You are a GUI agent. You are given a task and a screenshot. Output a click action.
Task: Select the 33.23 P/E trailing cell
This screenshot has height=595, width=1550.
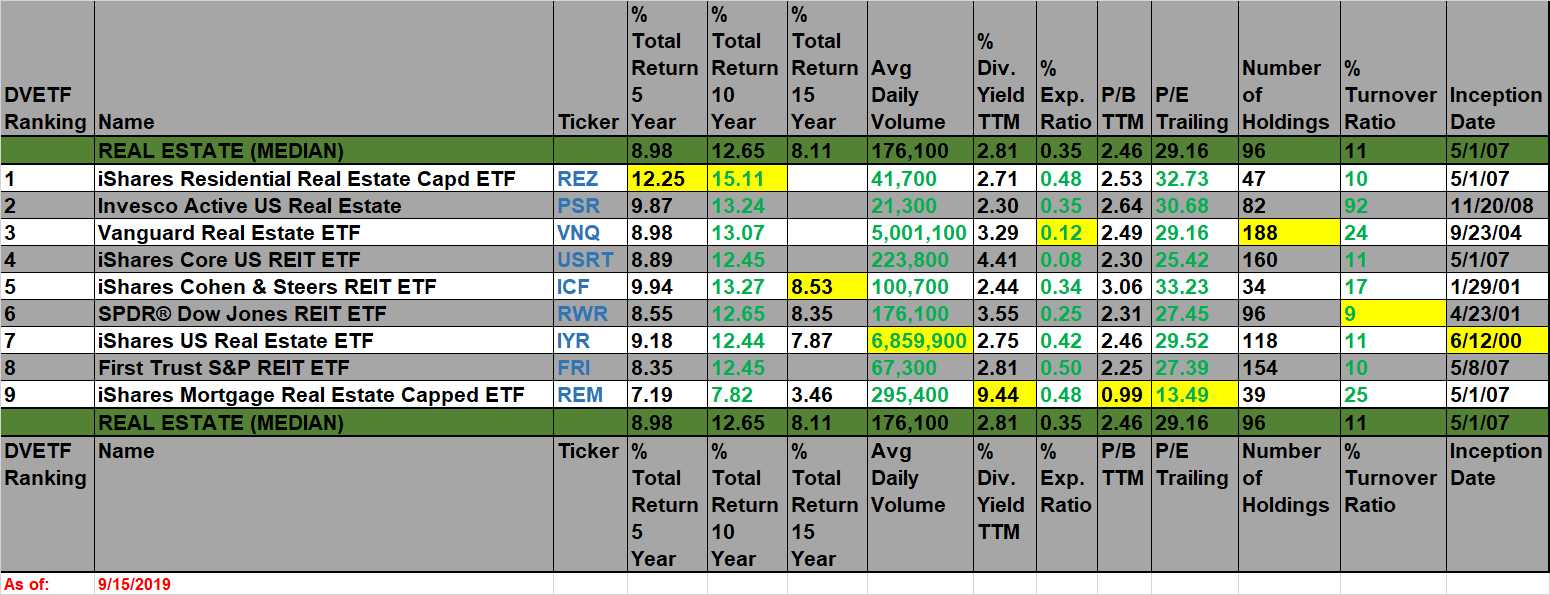point(1195,287)
